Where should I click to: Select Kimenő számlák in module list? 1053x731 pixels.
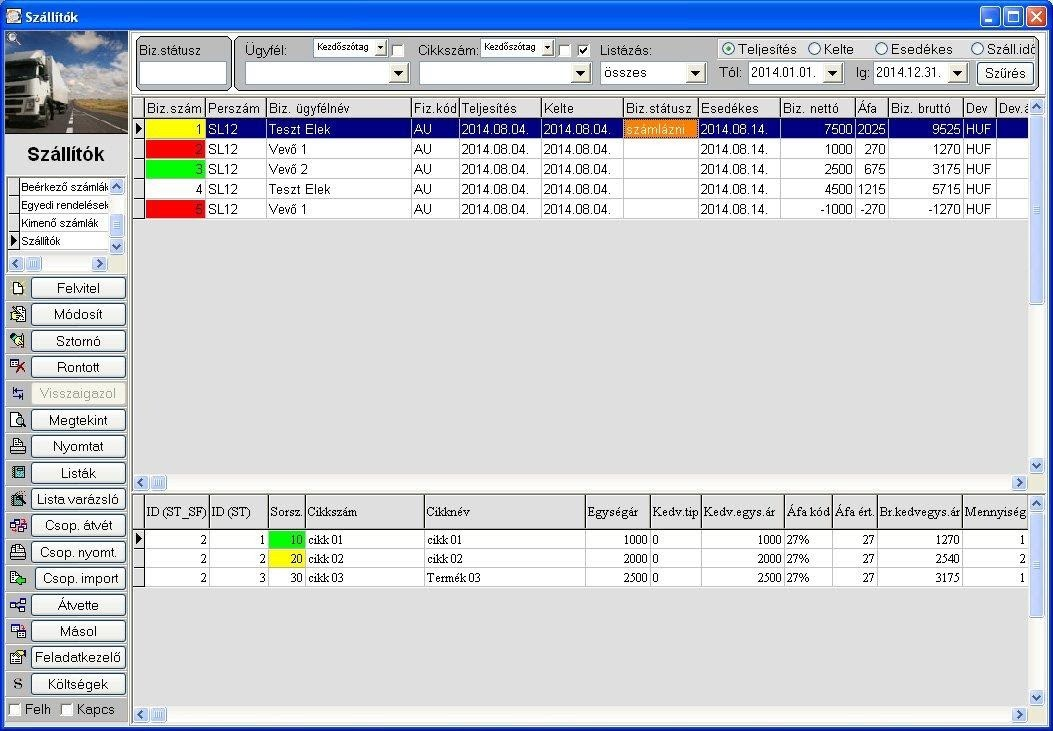(60, 223)
